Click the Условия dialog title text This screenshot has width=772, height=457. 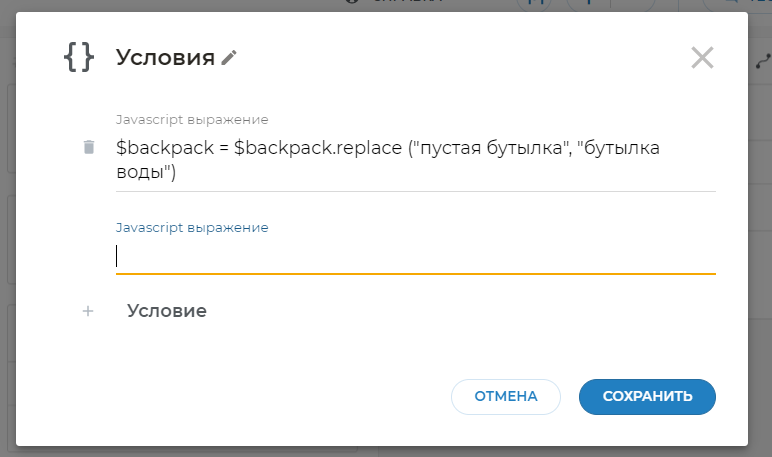pos(165,58)
